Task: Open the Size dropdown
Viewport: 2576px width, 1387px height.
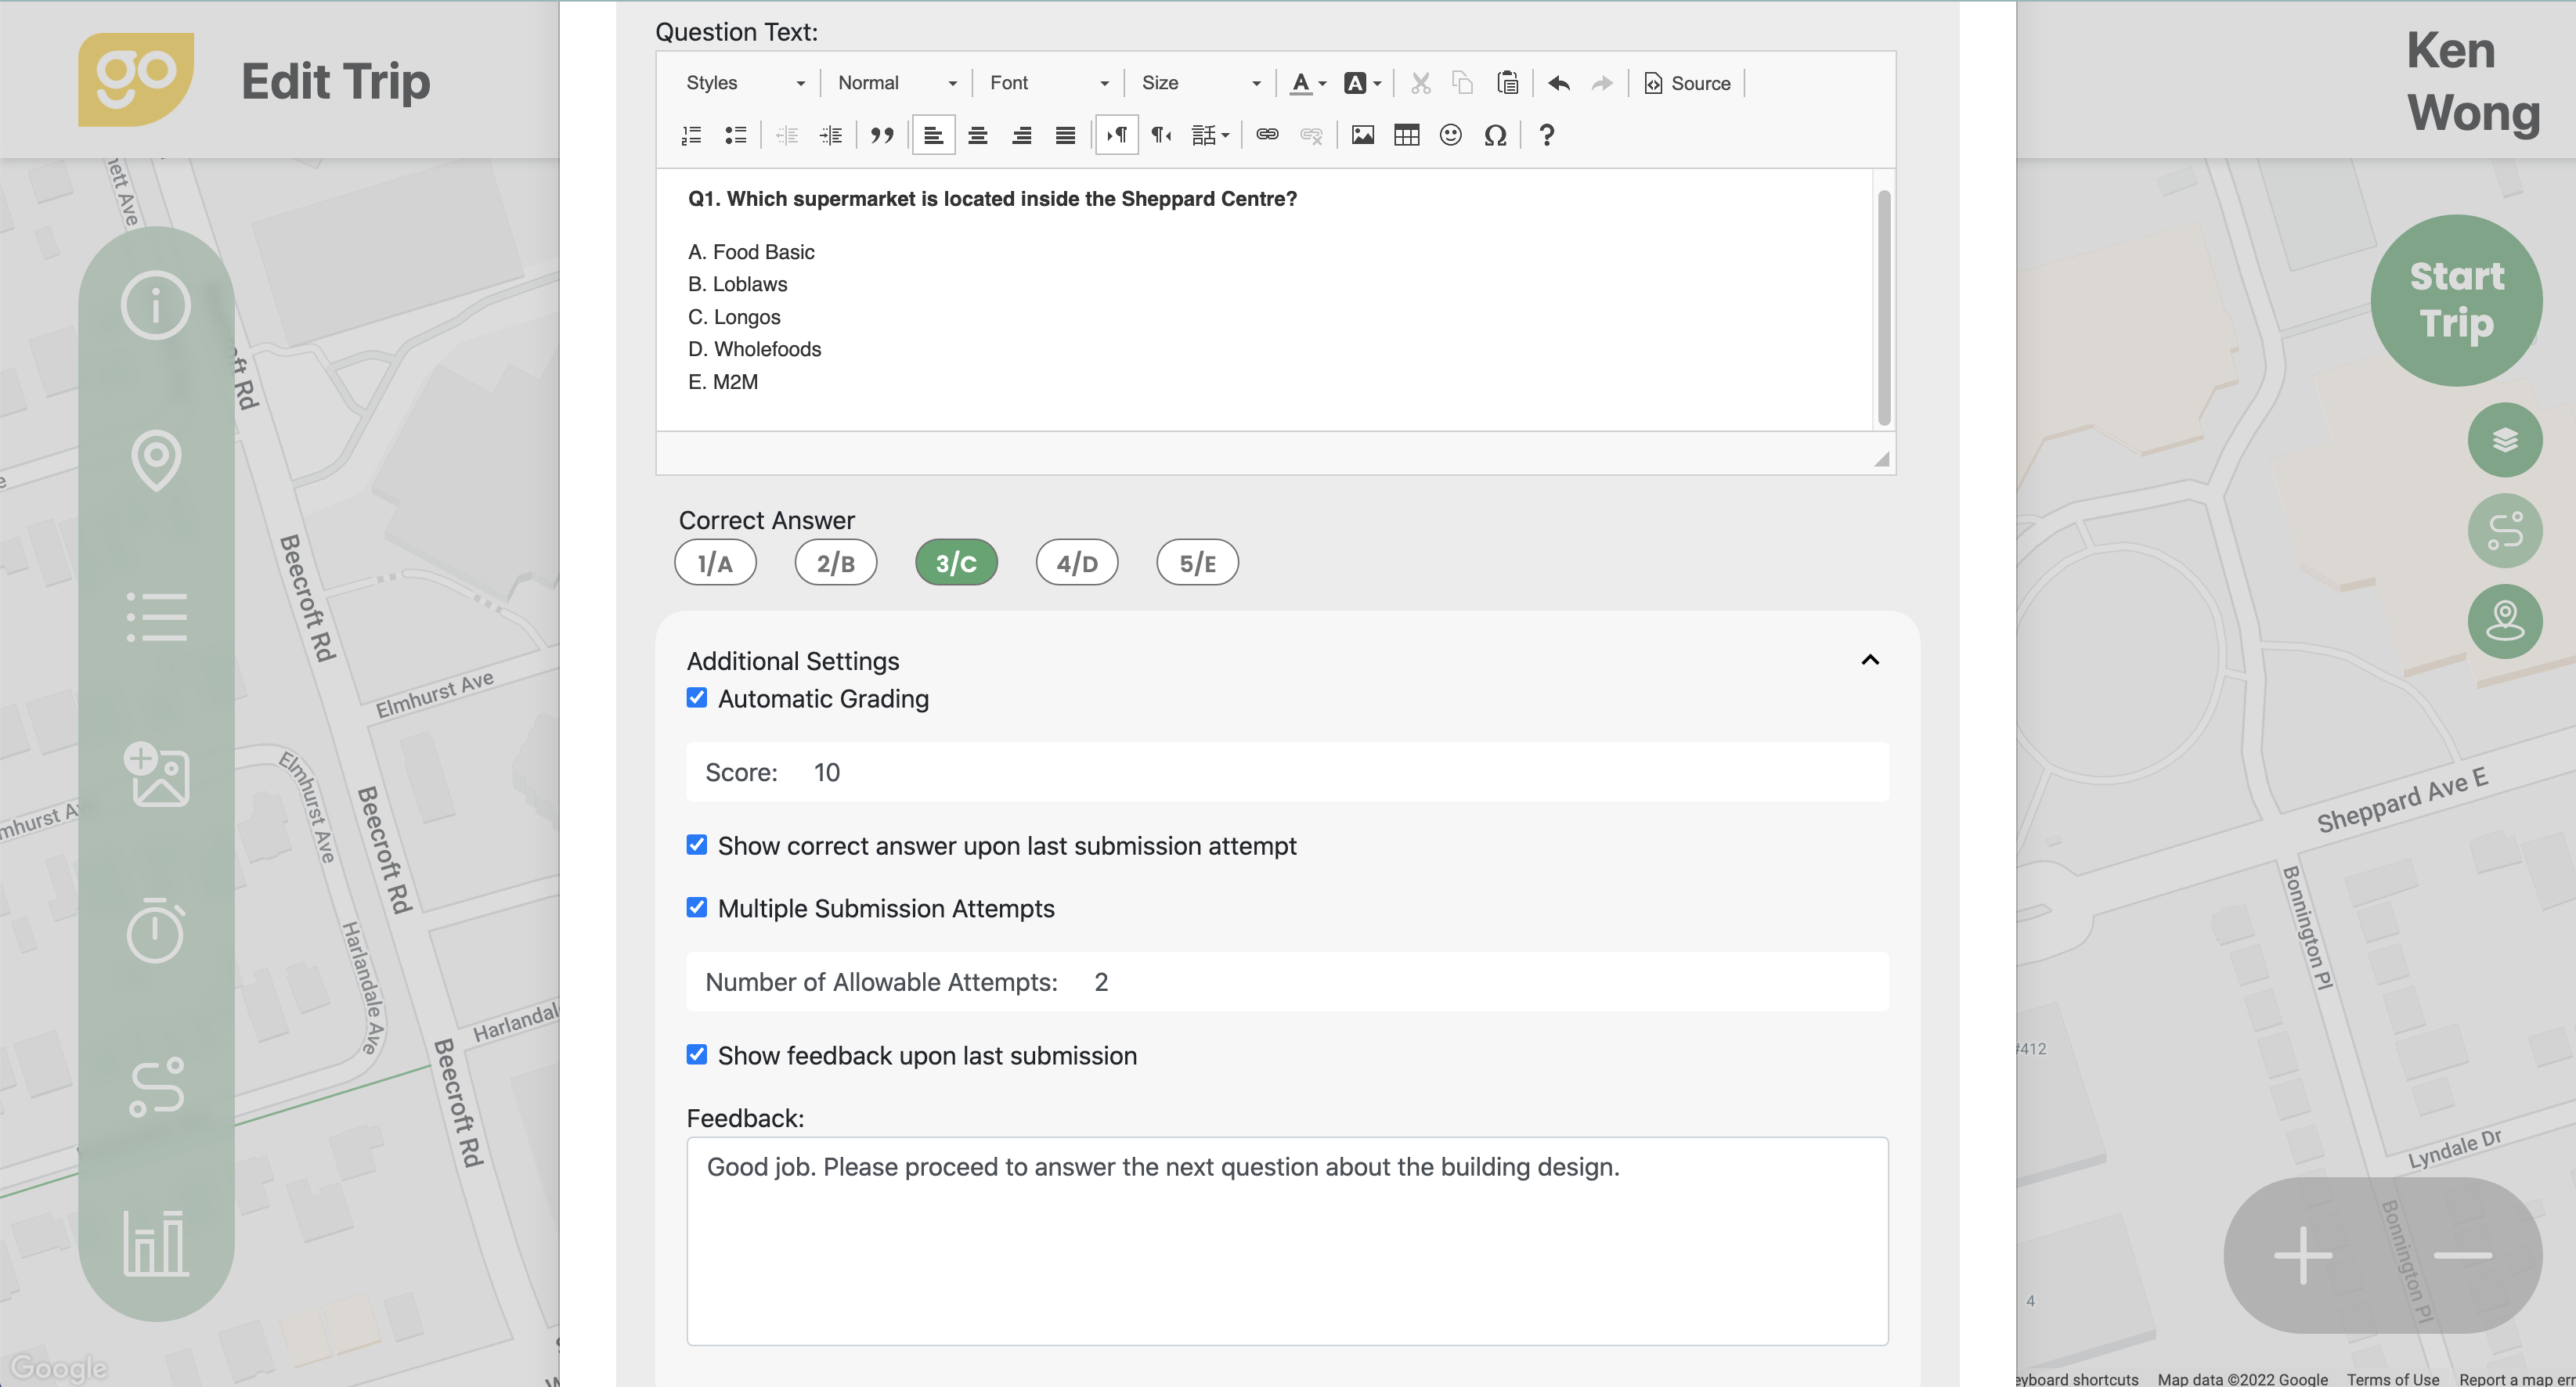Action: [x=1200, y=83]
